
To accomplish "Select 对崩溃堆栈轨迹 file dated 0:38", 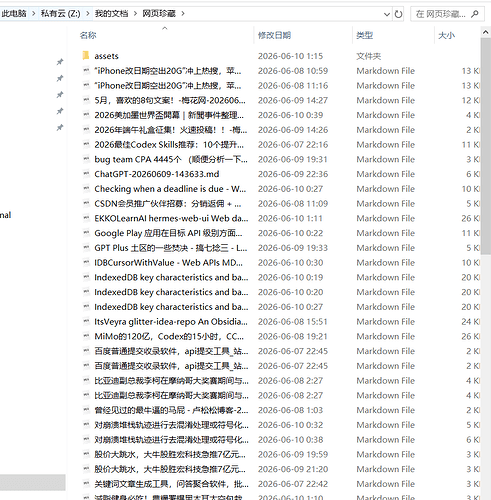I will click(171, 439).
